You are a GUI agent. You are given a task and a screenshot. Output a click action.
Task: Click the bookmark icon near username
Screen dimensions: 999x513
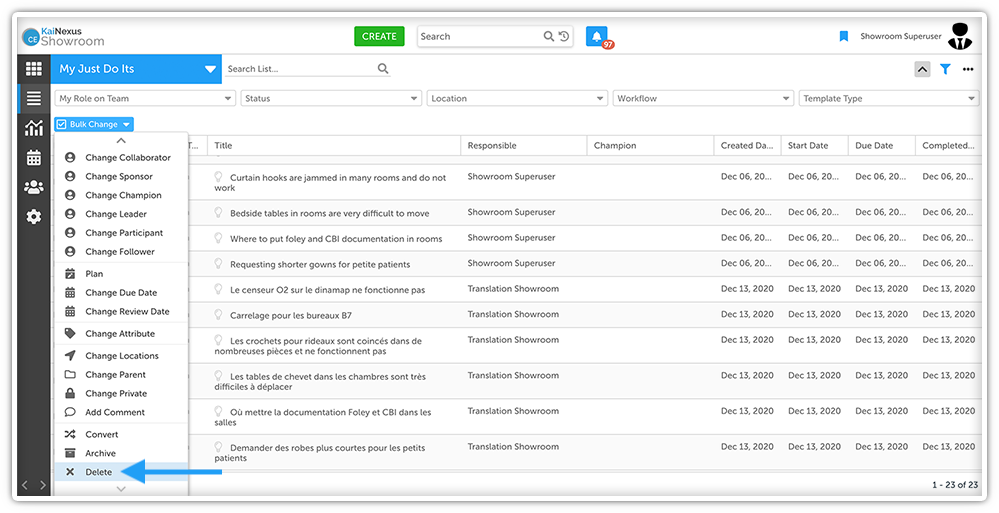(844, 36)
